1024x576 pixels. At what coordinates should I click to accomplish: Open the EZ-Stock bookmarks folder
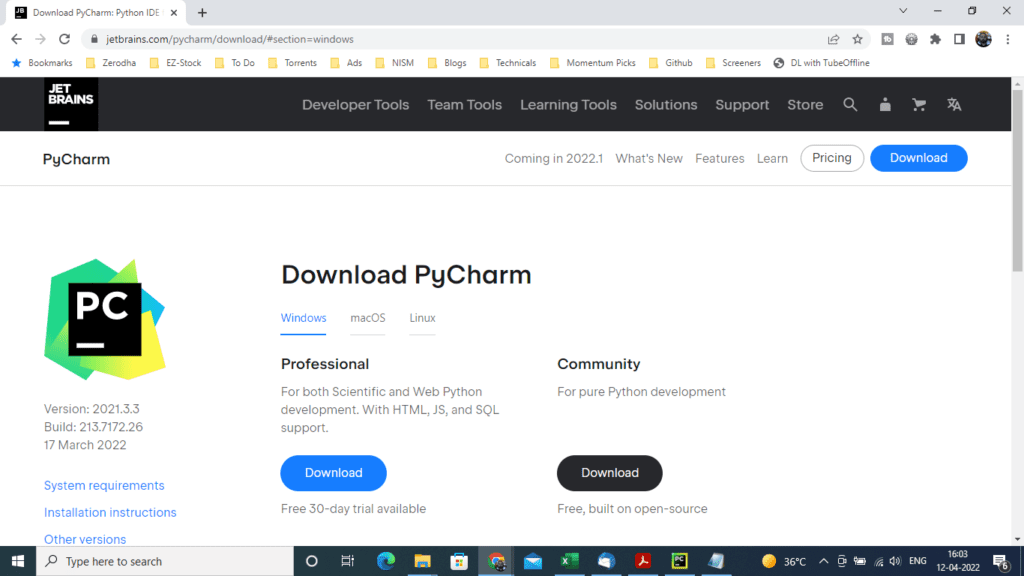pyautogui.click(x=175, y=63)
